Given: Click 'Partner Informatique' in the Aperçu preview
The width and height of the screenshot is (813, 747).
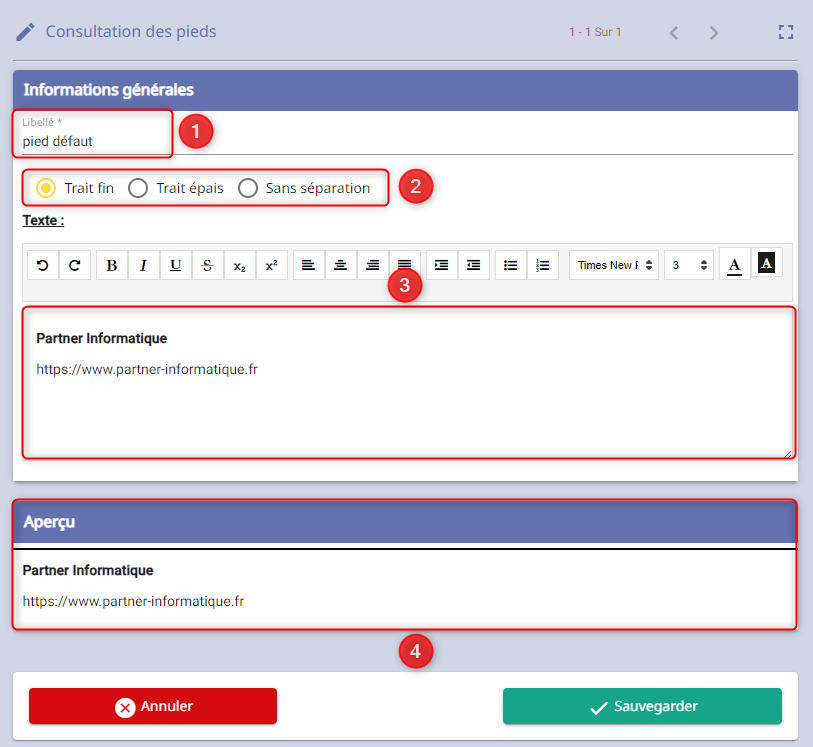Looking at the screenshot, I should (x=88, y=570).
